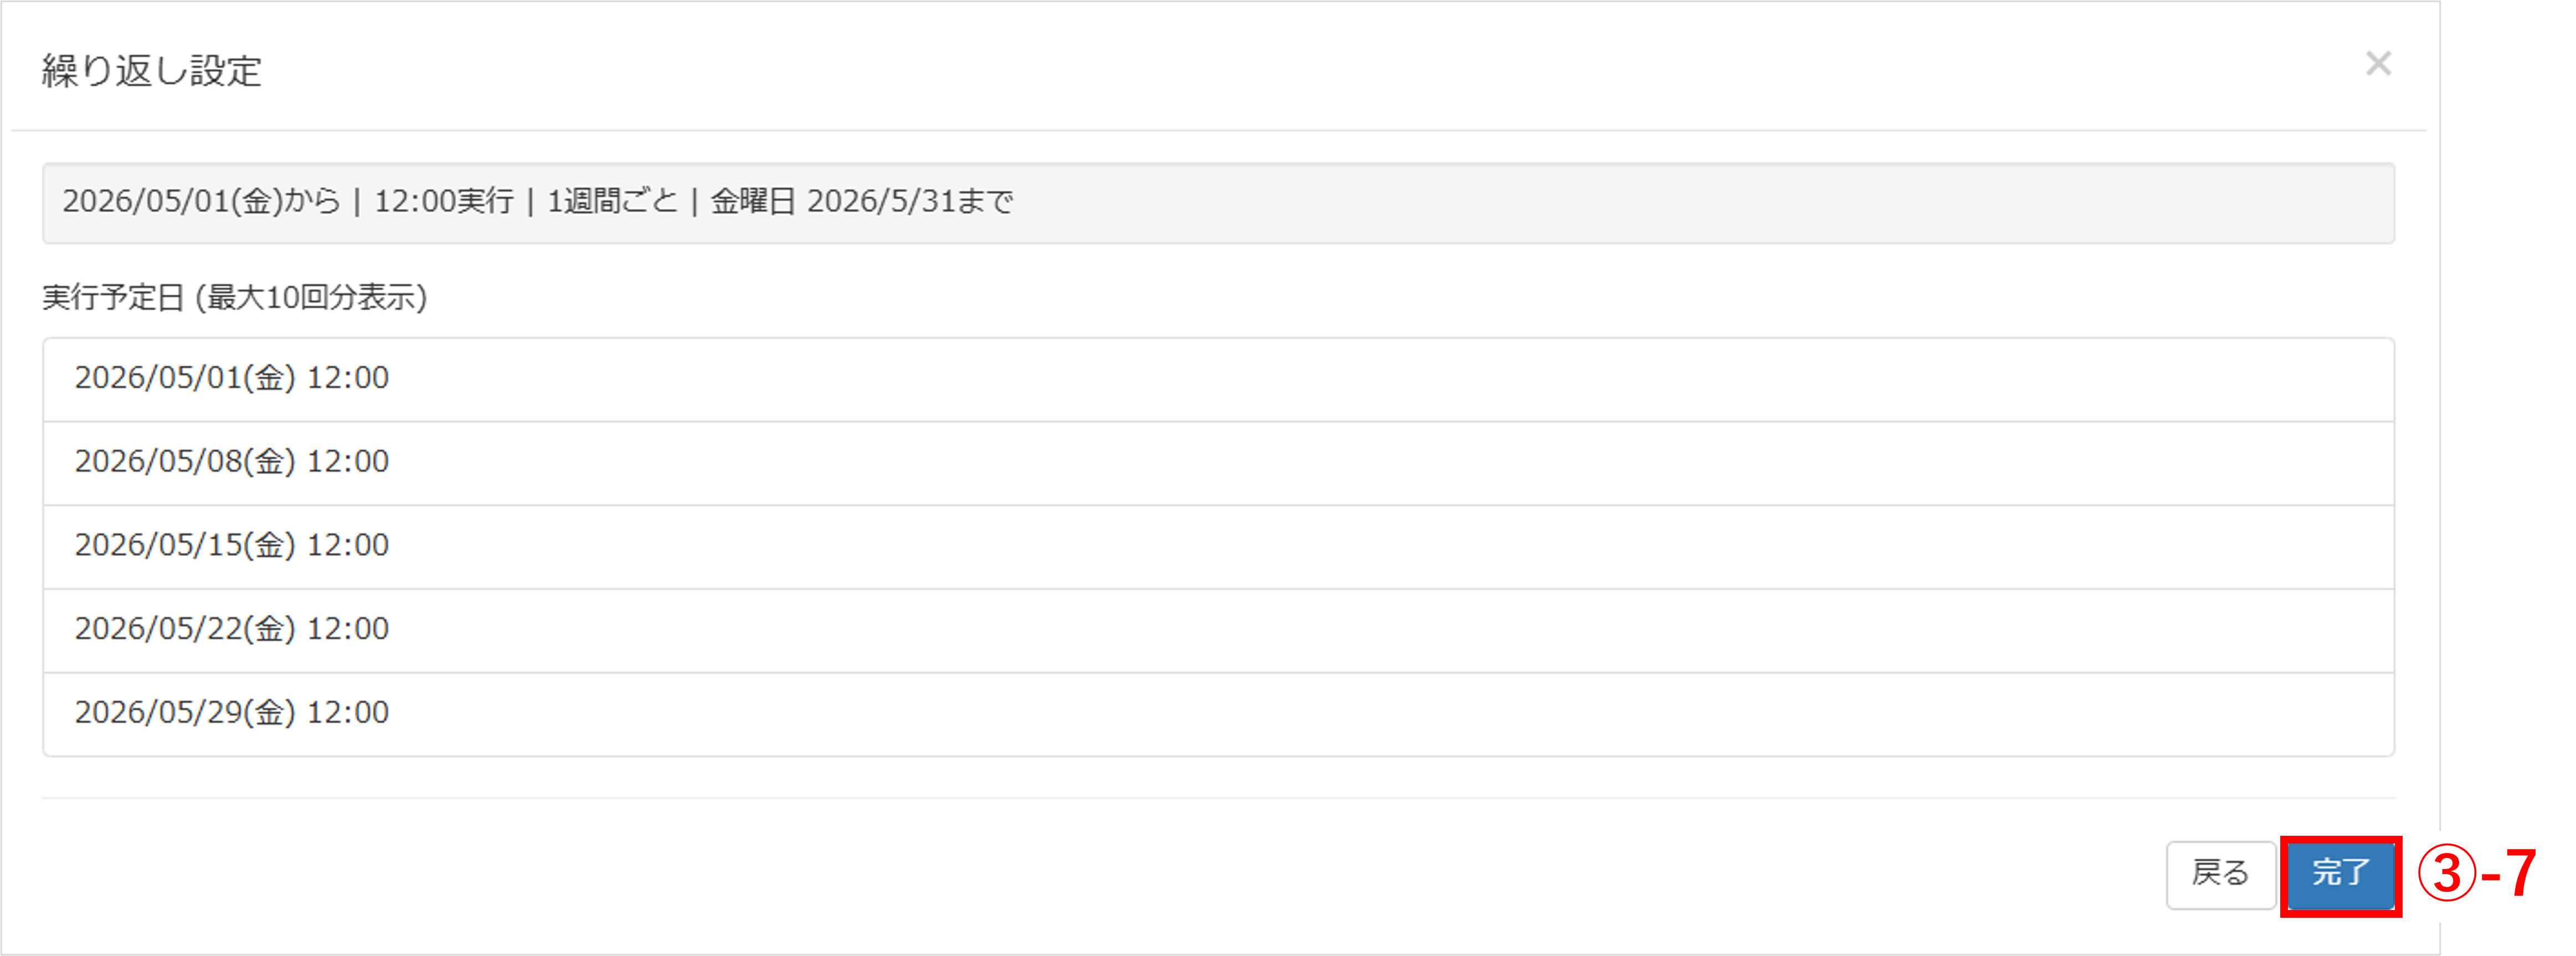Viewport: 2576px width, 956px height.
Task: Click the 実行予定日 (最大10回分表示) label
Action: pyautogui.click(x=235, y=298)
